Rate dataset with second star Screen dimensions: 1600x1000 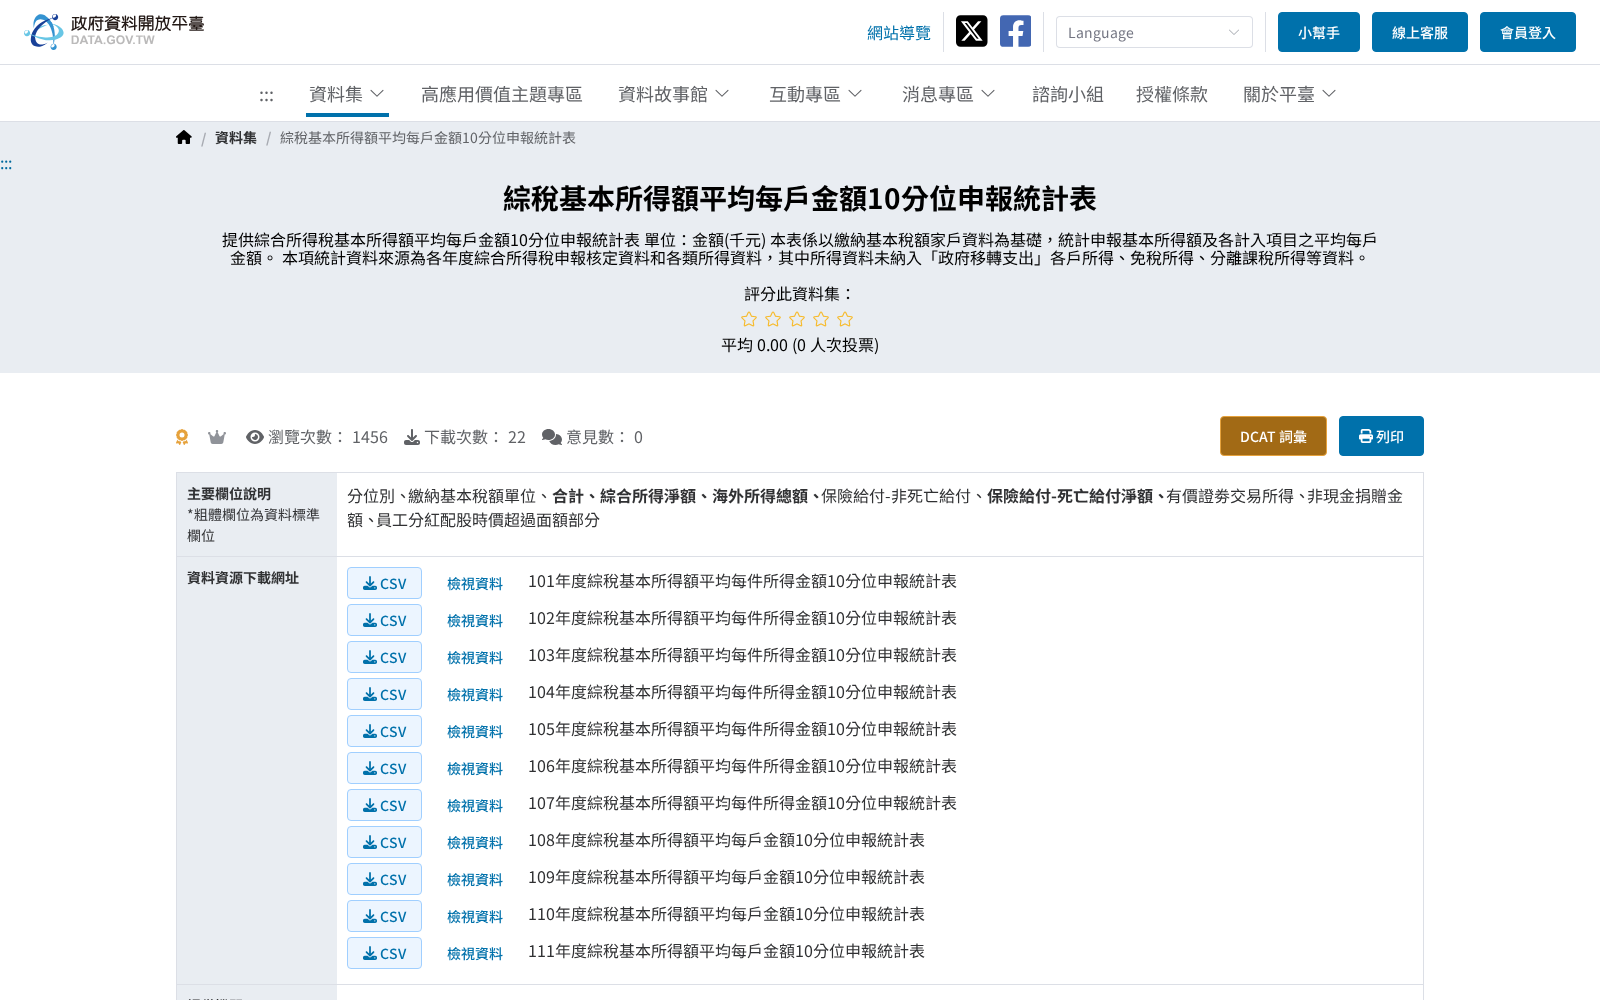tap(773, 319)
